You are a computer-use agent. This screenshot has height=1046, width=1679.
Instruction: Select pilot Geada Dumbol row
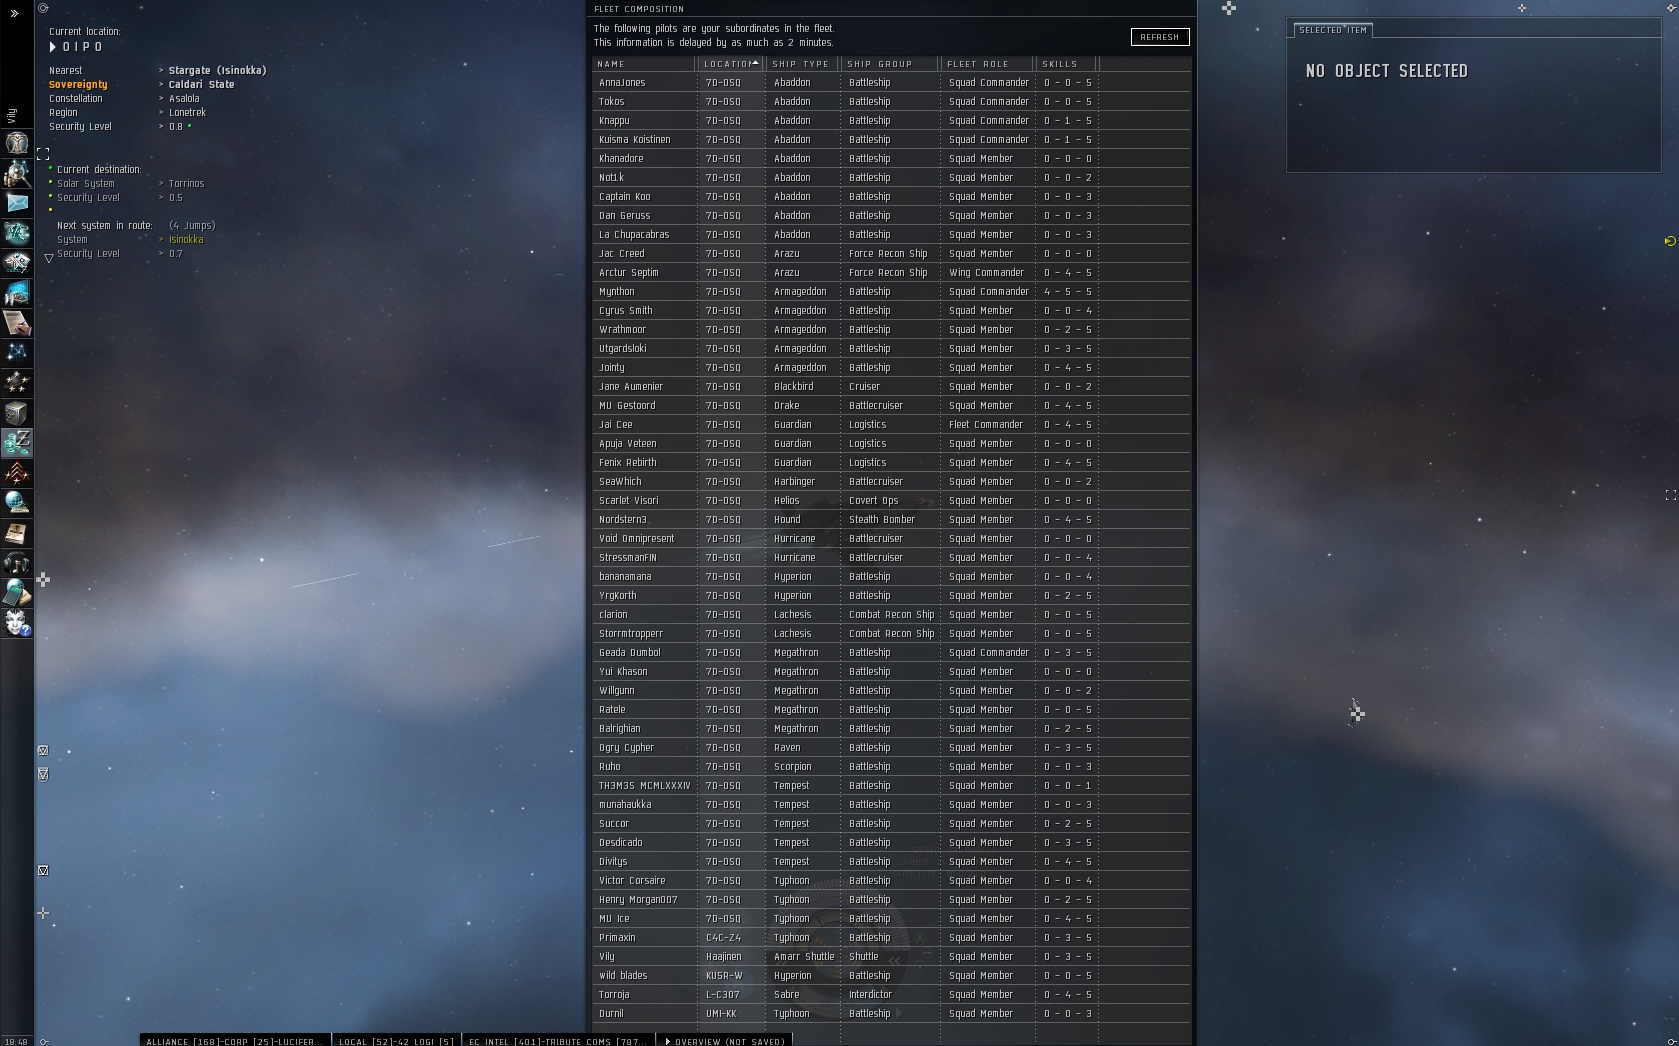coord(891,653)
